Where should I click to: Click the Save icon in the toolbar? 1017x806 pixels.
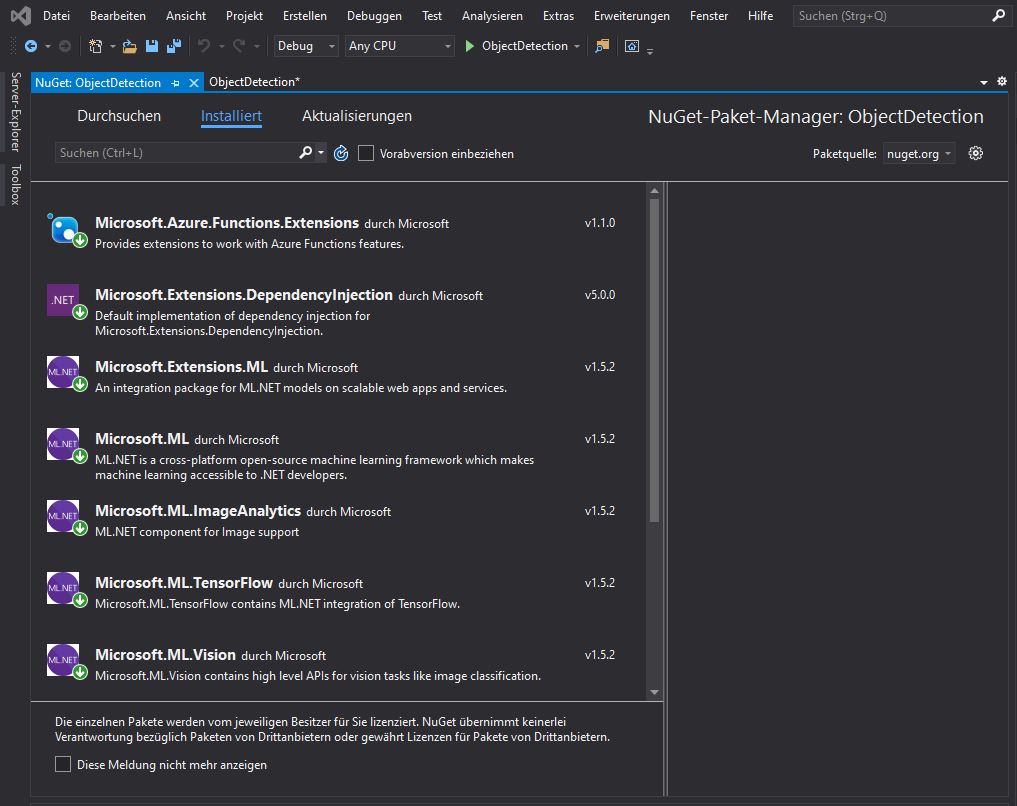click(x=153, y=46)
